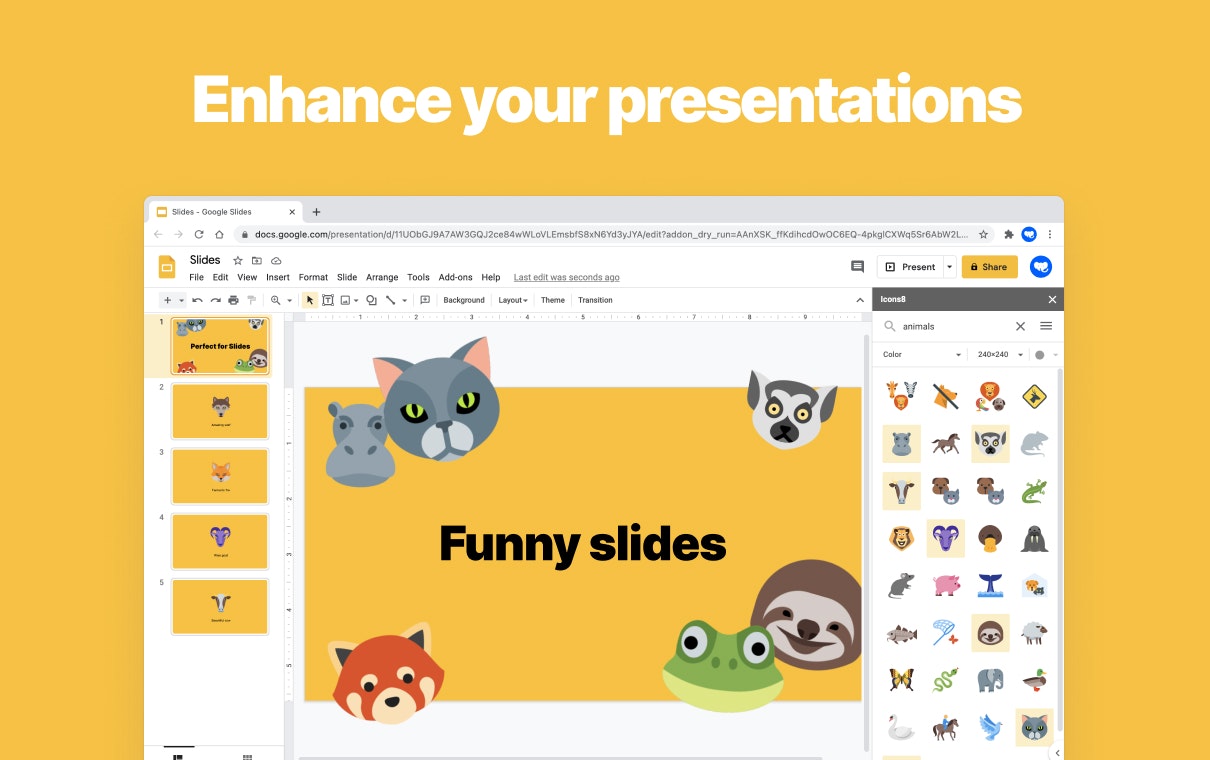
Task: Select the arrow select tool
Action: [310, 300]
